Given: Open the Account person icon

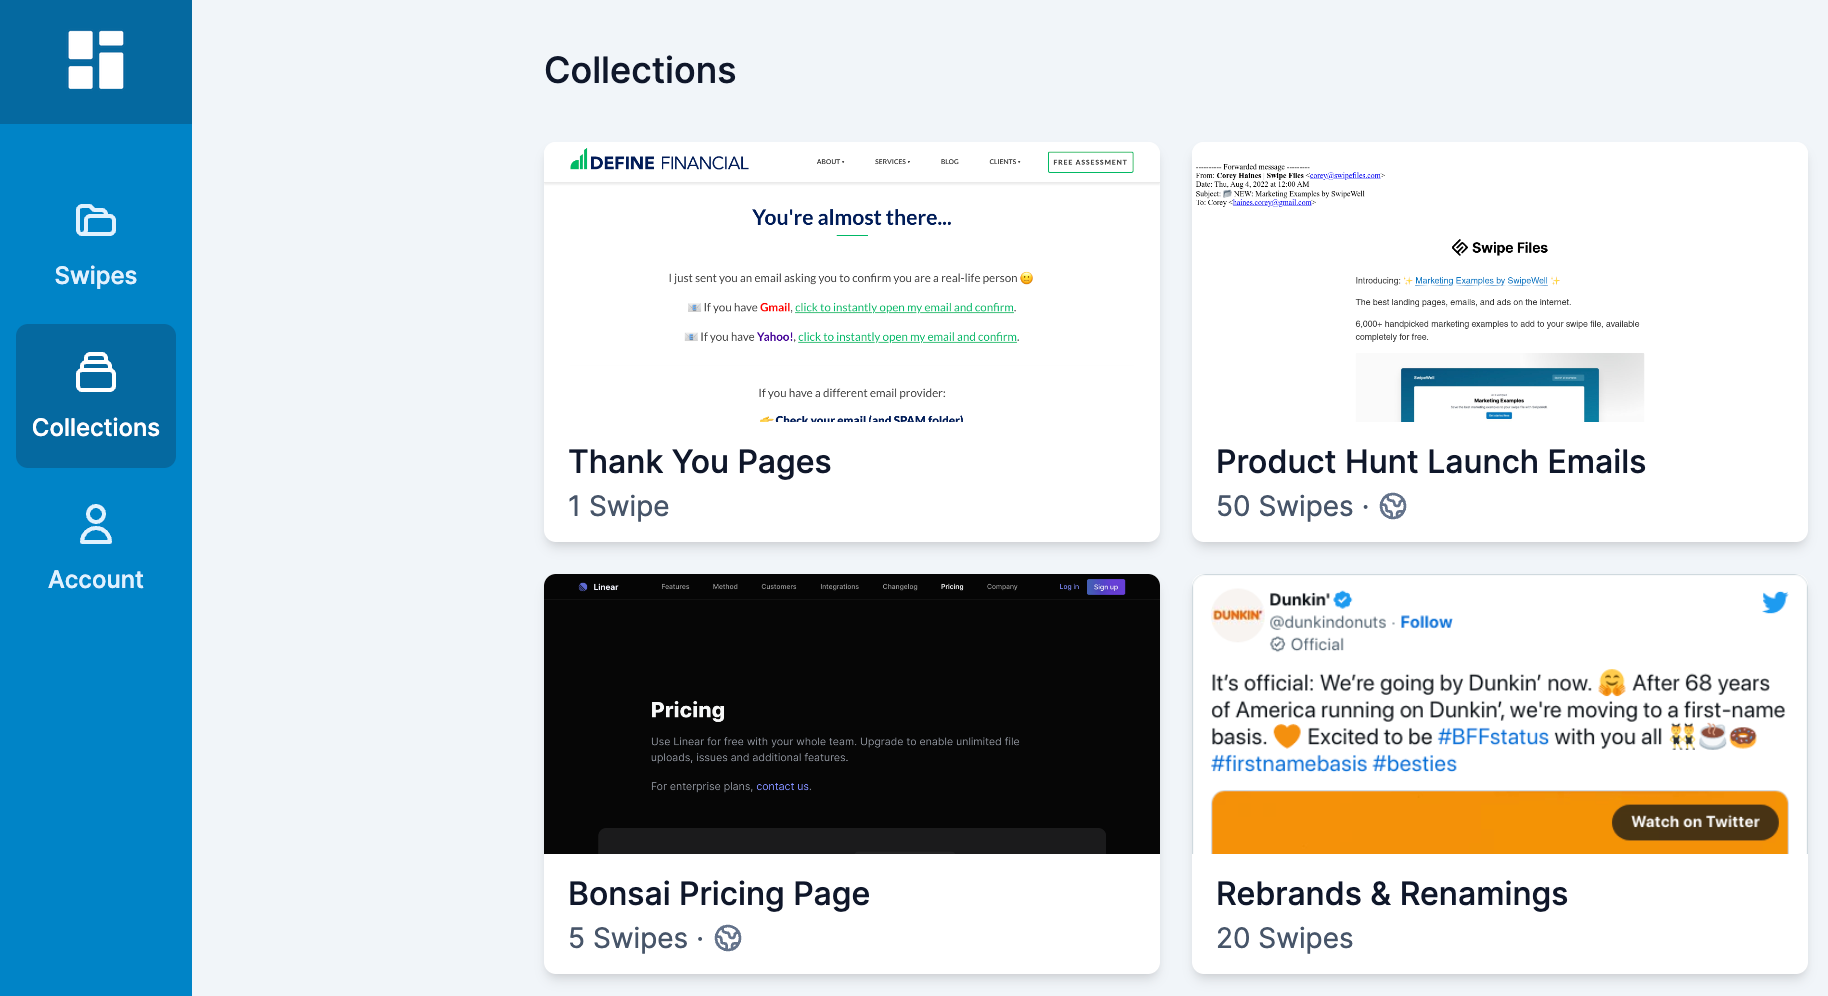Looking at the screenshot, I should [x=96, y=524].
